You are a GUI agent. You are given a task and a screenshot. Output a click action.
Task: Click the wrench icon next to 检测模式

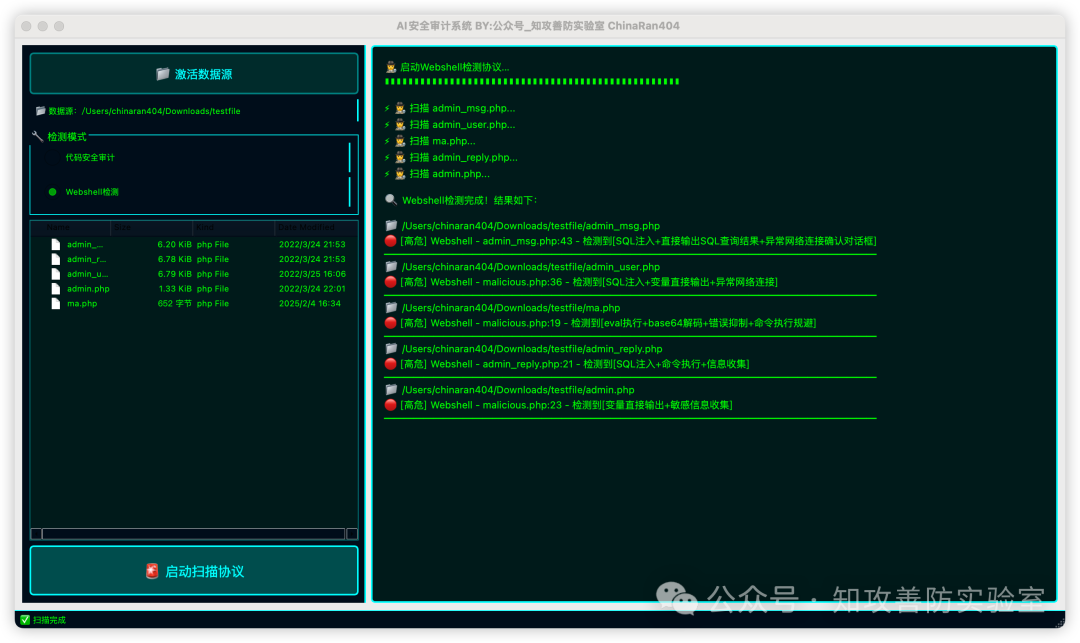click(37, 136)
